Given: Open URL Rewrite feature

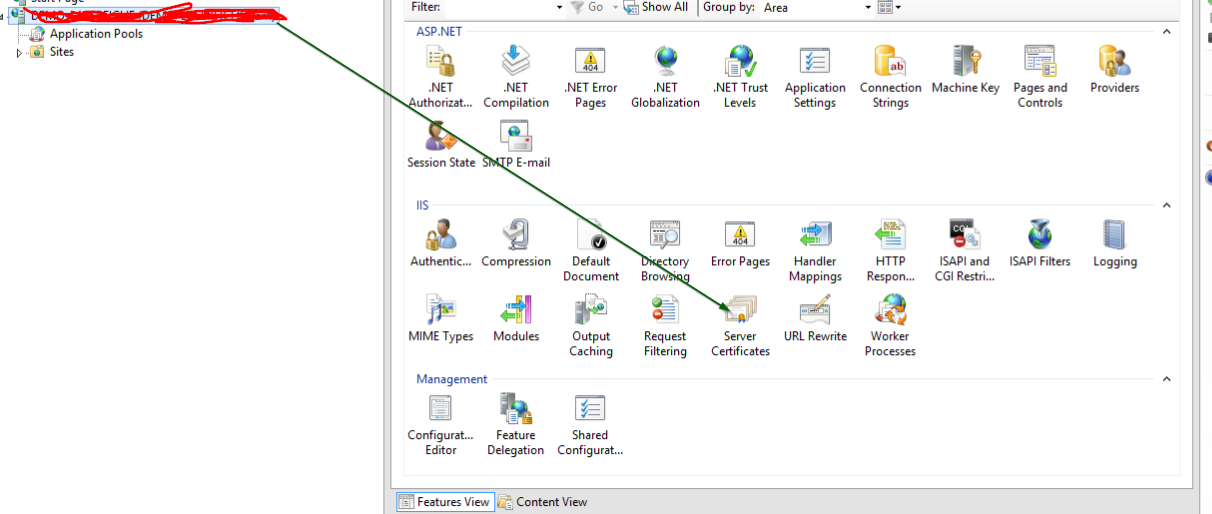Looking at the screenshot, I should click(x=815, y=319).
